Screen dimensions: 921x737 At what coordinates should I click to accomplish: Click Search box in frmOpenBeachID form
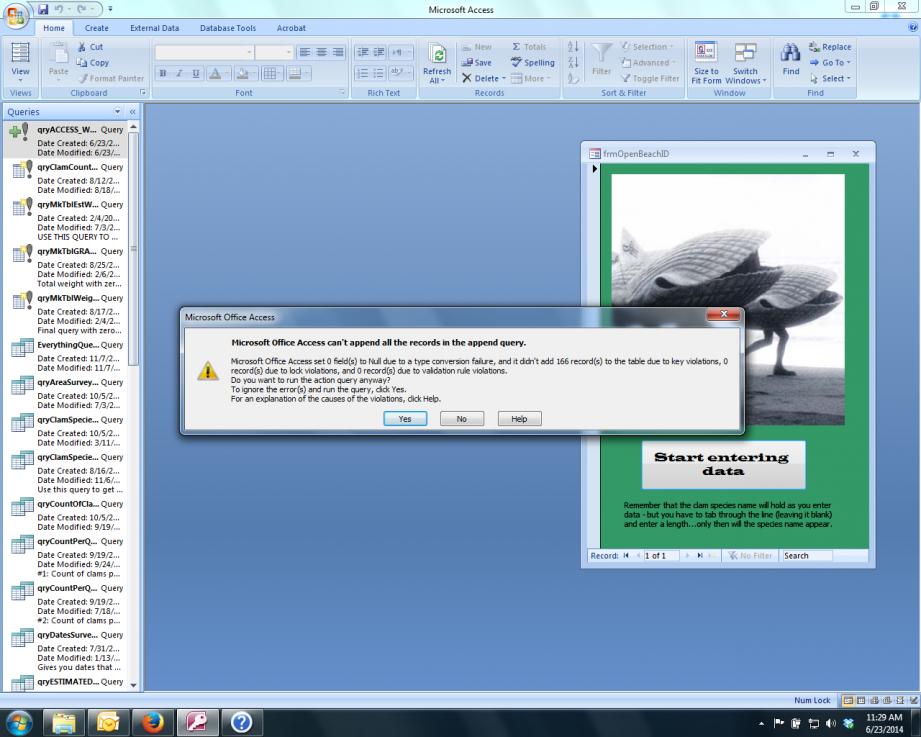[x=807, y=556]
